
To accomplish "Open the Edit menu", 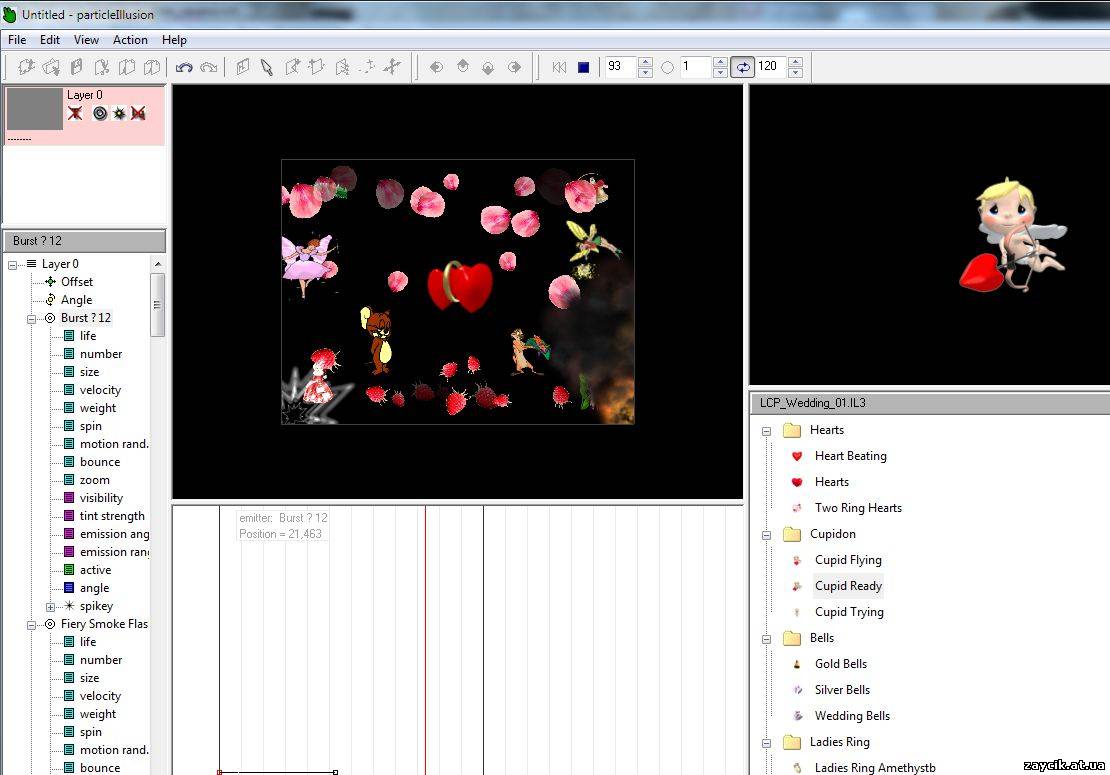I will [x=50, y=40].
